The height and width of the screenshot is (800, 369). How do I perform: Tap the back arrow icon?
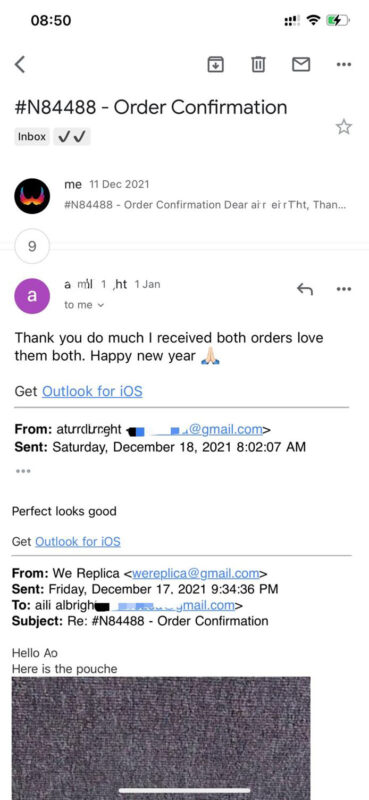point(20,65)
